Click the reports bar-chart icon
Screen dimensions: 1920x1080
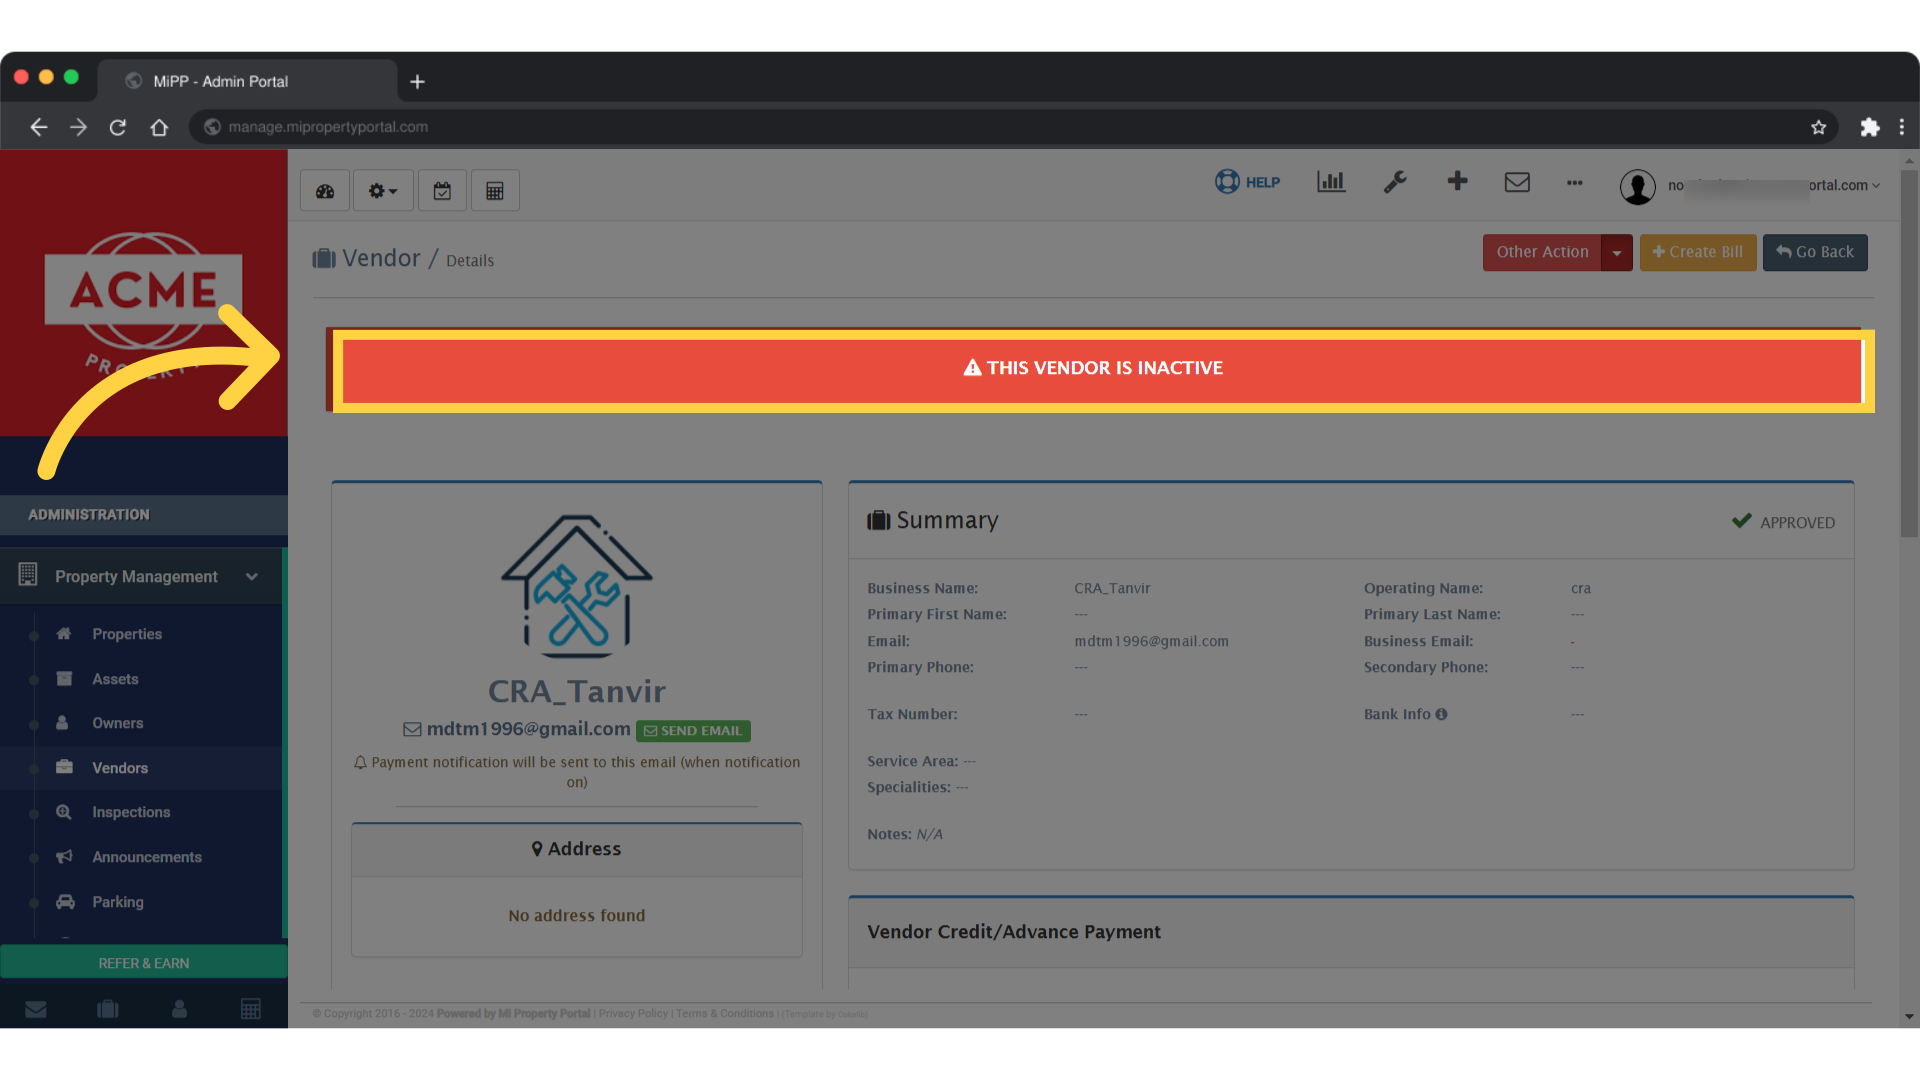point(1331,182)
